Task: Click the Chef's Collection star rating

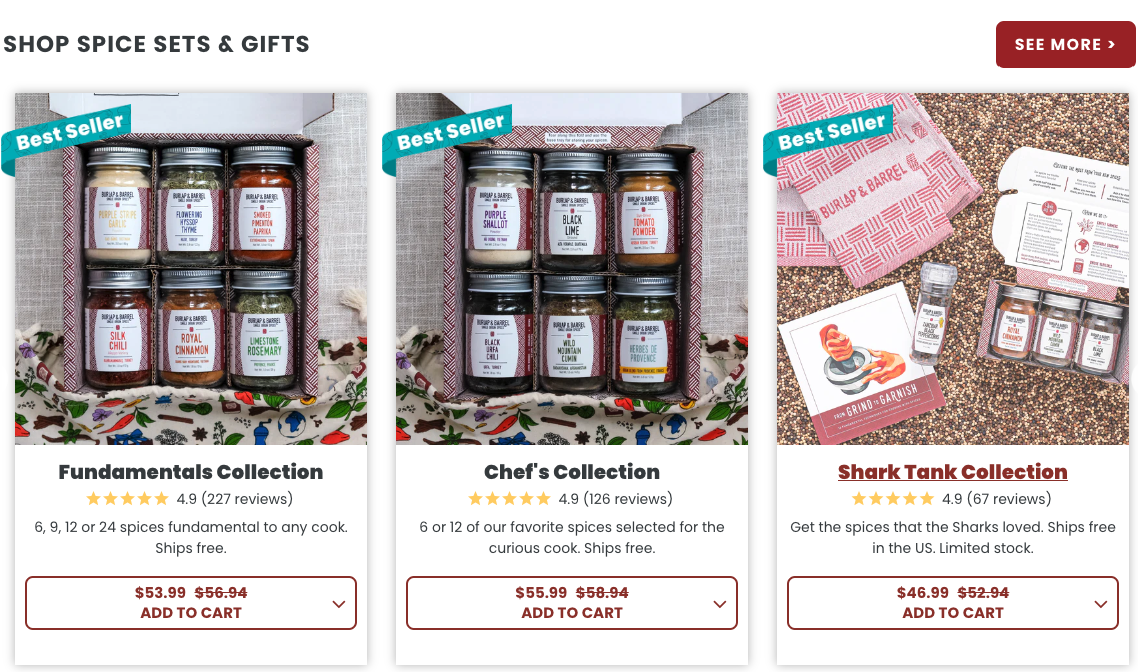Action: coord(509,499)
